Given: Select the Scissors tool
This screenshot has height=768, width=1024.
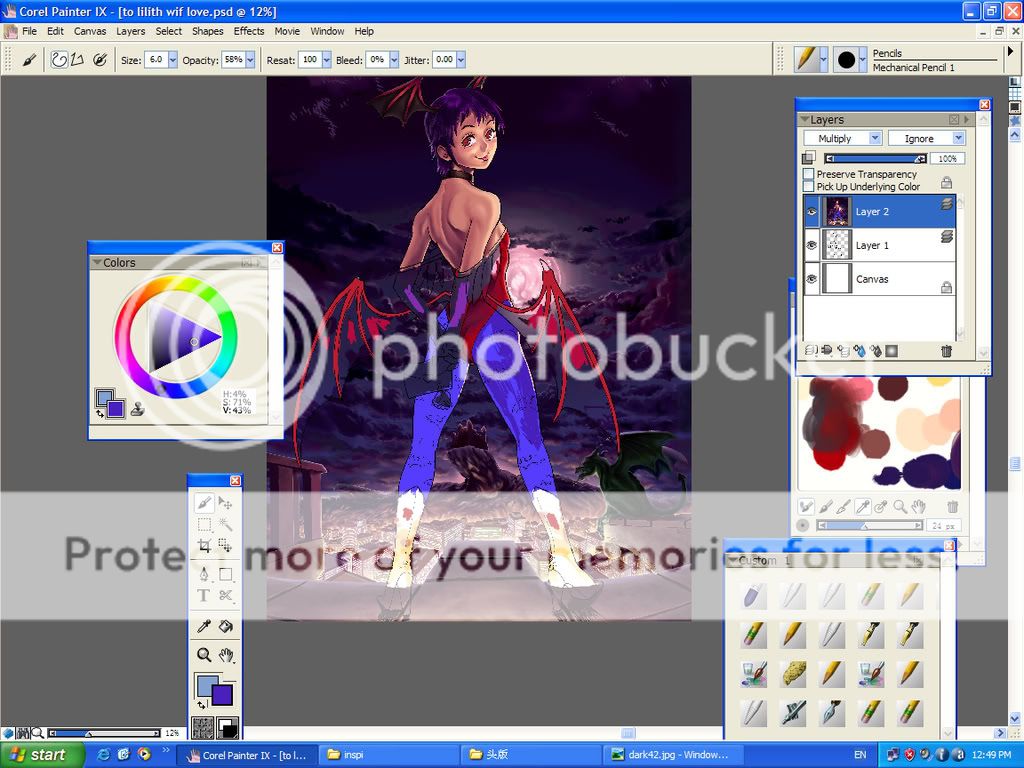Looking at the screenshot, I should coord(225,595).
